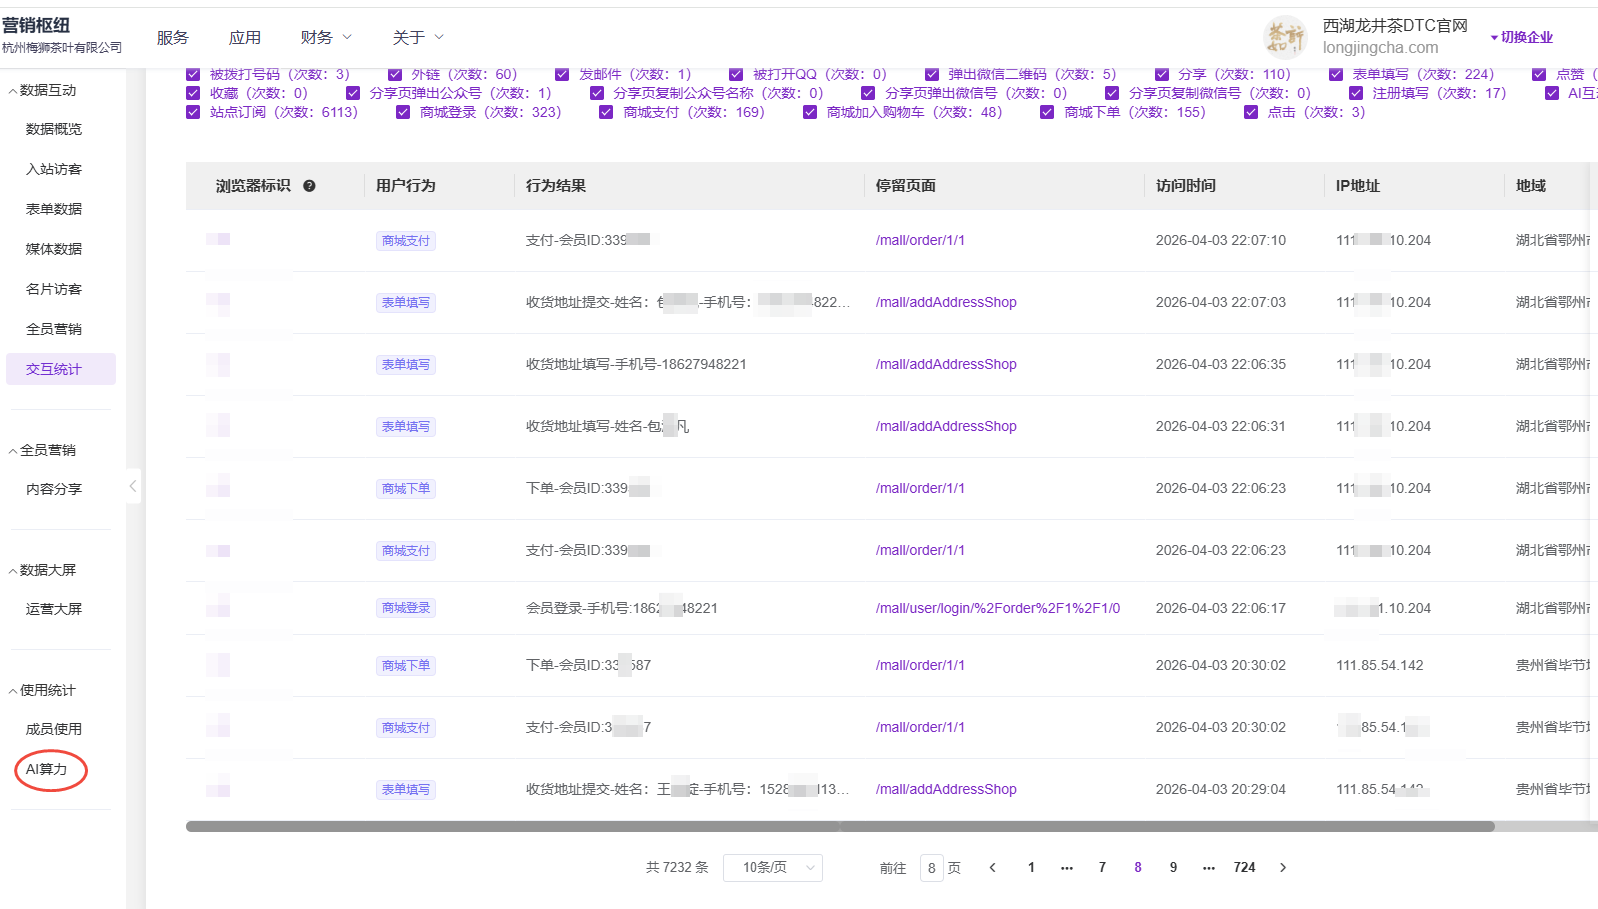Click the ellipsis after page 9
The height and width of the screenshot is (909, 1598).
tap(1208, 868)
